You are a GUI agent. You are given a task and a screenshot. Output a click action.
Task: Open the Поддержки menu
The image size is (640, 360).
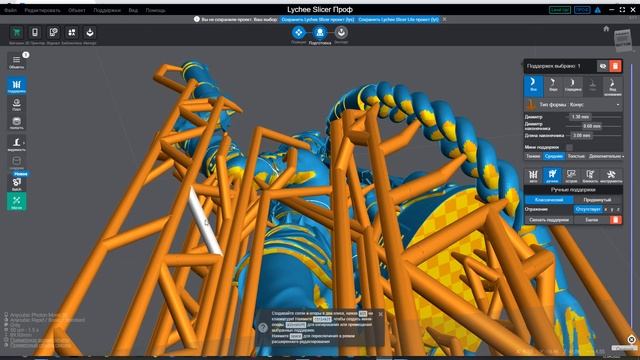click(x=107, y=10)
